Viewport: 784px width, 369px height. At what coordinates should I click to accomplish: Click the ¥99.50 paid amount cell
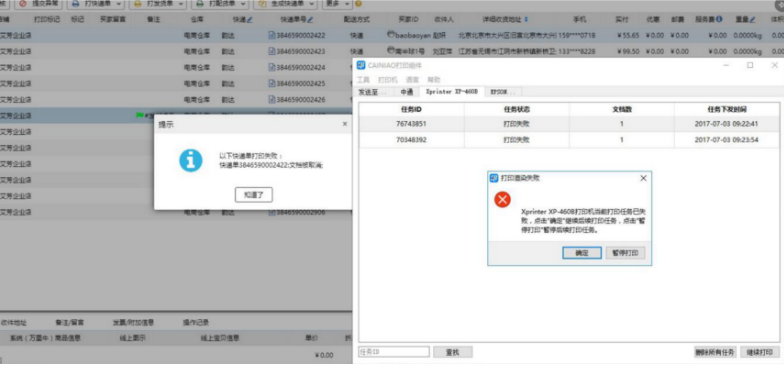tap(628, 52)
